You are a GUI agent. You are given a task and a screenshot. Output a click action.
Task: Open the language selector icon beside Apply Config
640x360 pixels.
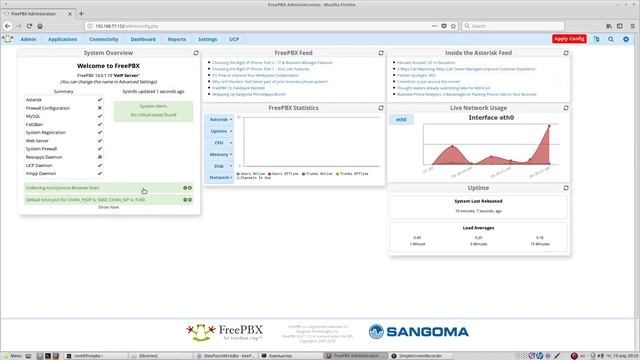click(596, 39)
